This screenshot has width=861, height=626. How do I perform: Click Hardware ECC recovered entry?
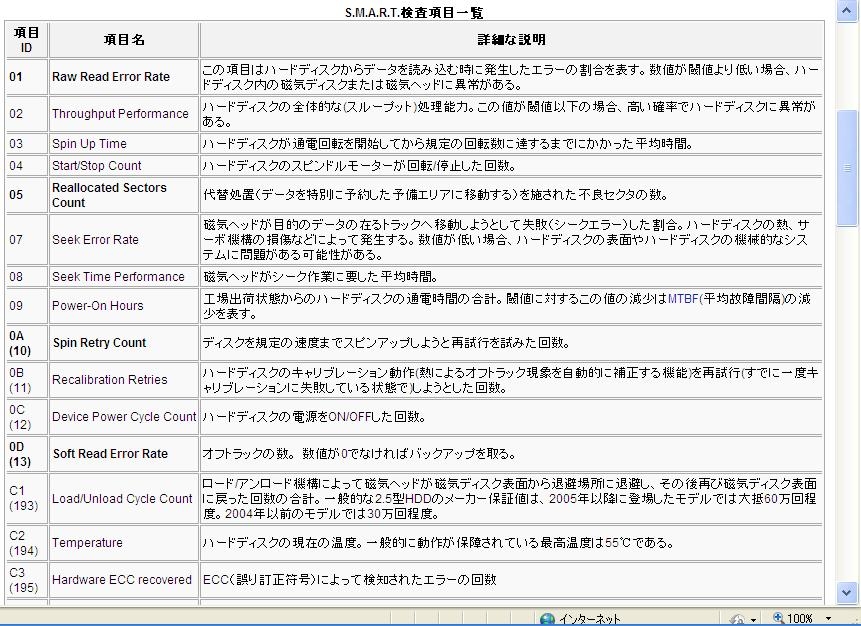122,580
